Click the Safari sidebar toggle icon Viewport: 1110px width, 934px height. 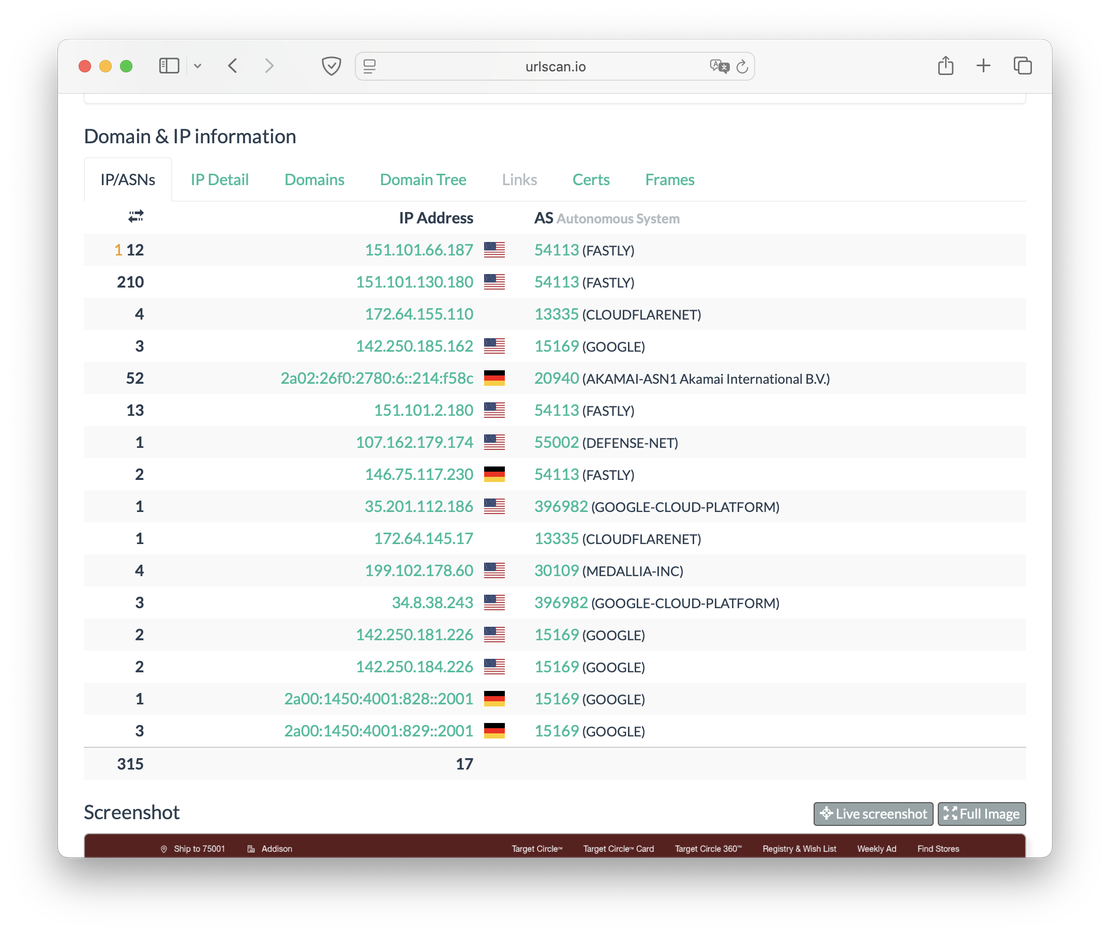click(x=169, y=66)
